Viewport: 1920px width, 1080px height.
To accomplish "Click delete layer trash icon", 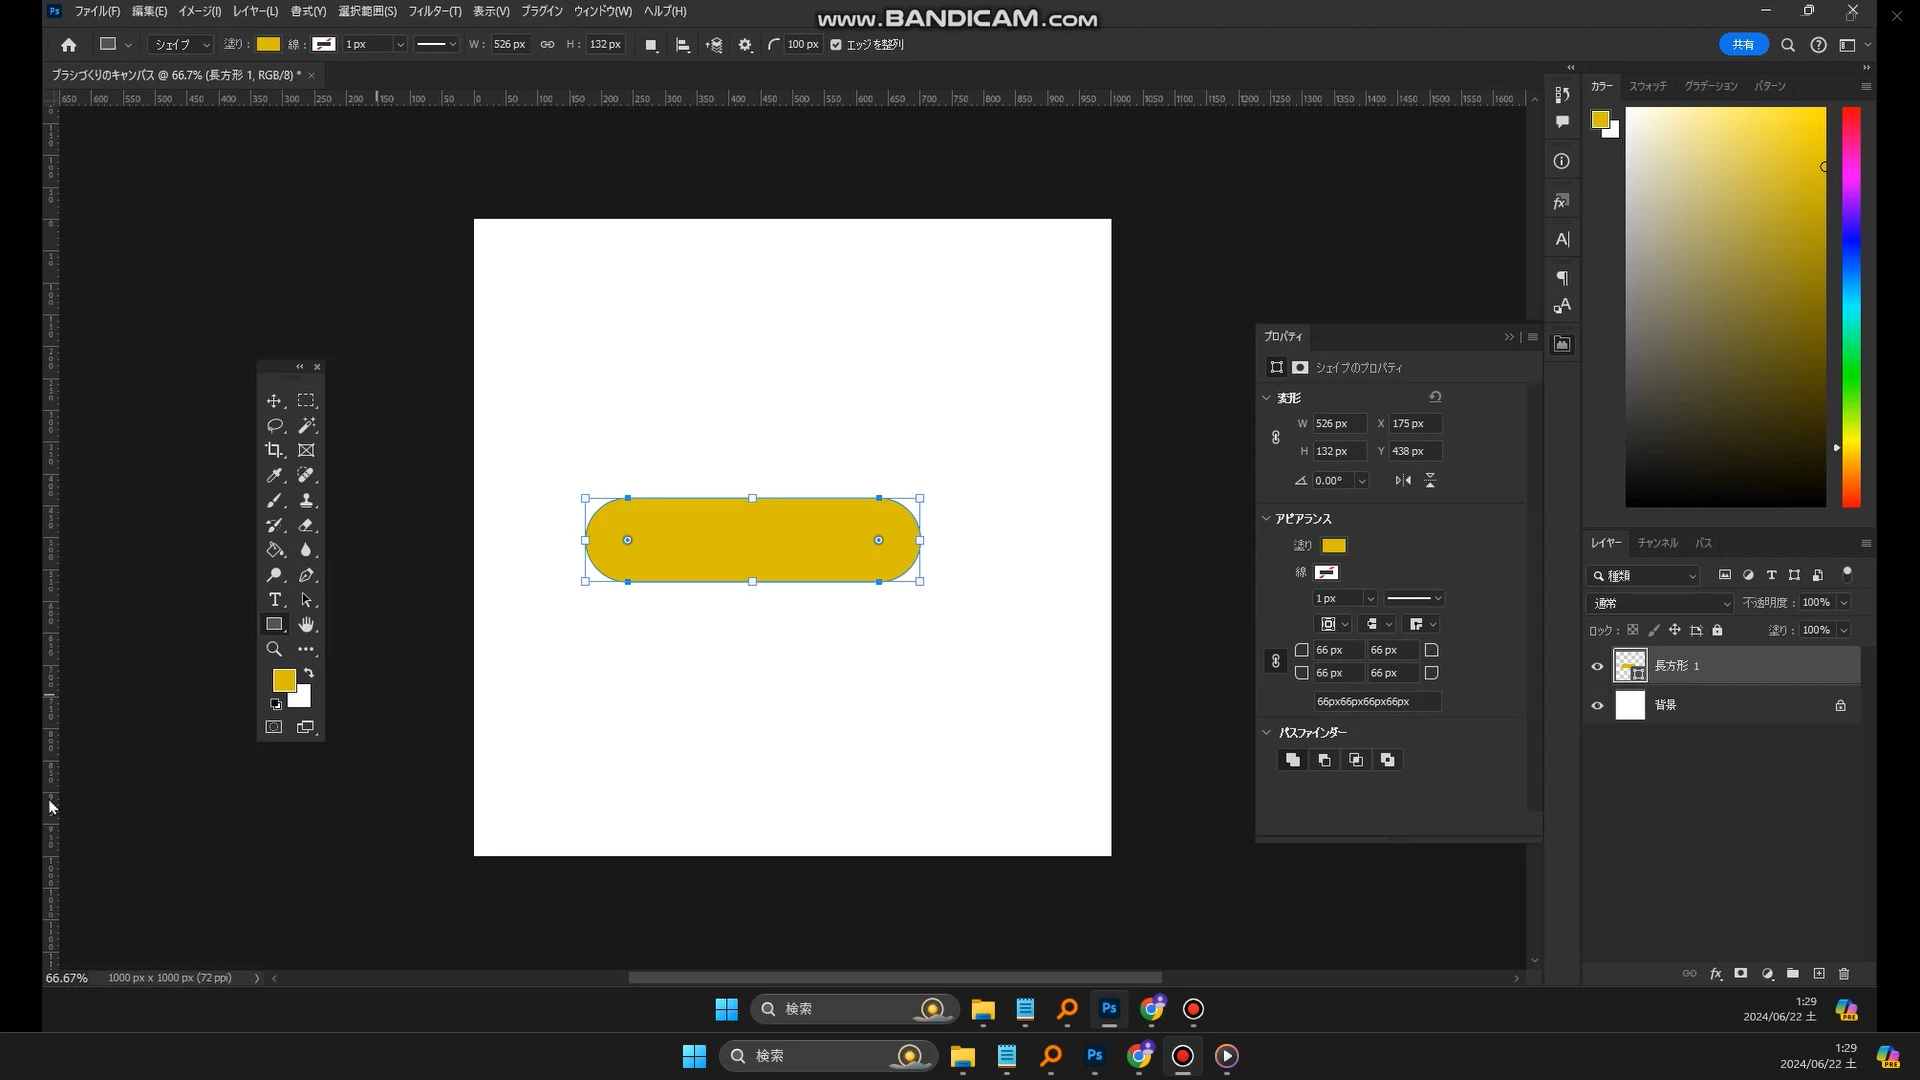I will click(1844, 974).
